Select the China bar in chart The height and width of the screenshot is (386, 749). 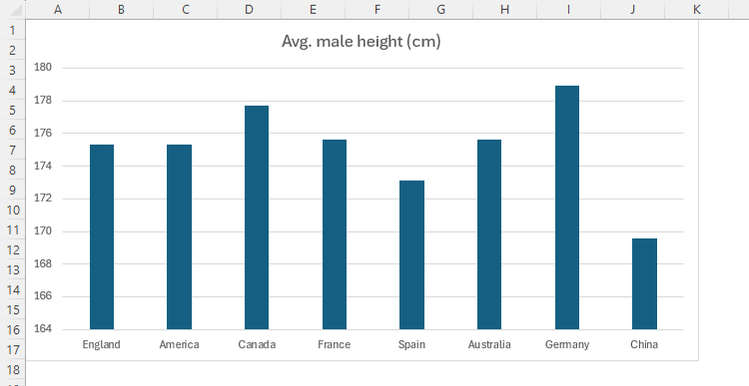coord(644,284)
